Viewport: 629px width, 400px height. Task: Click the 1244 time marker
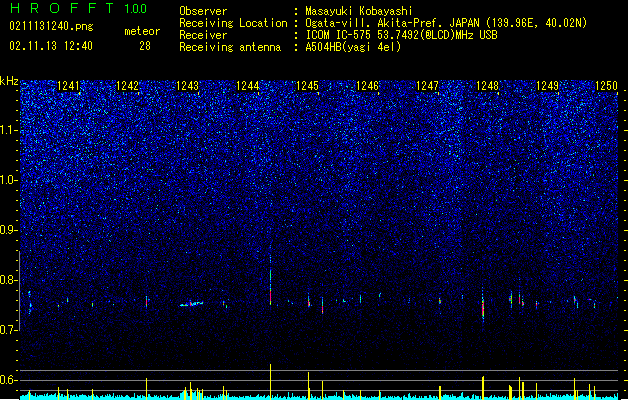click(x=248, y=86)
